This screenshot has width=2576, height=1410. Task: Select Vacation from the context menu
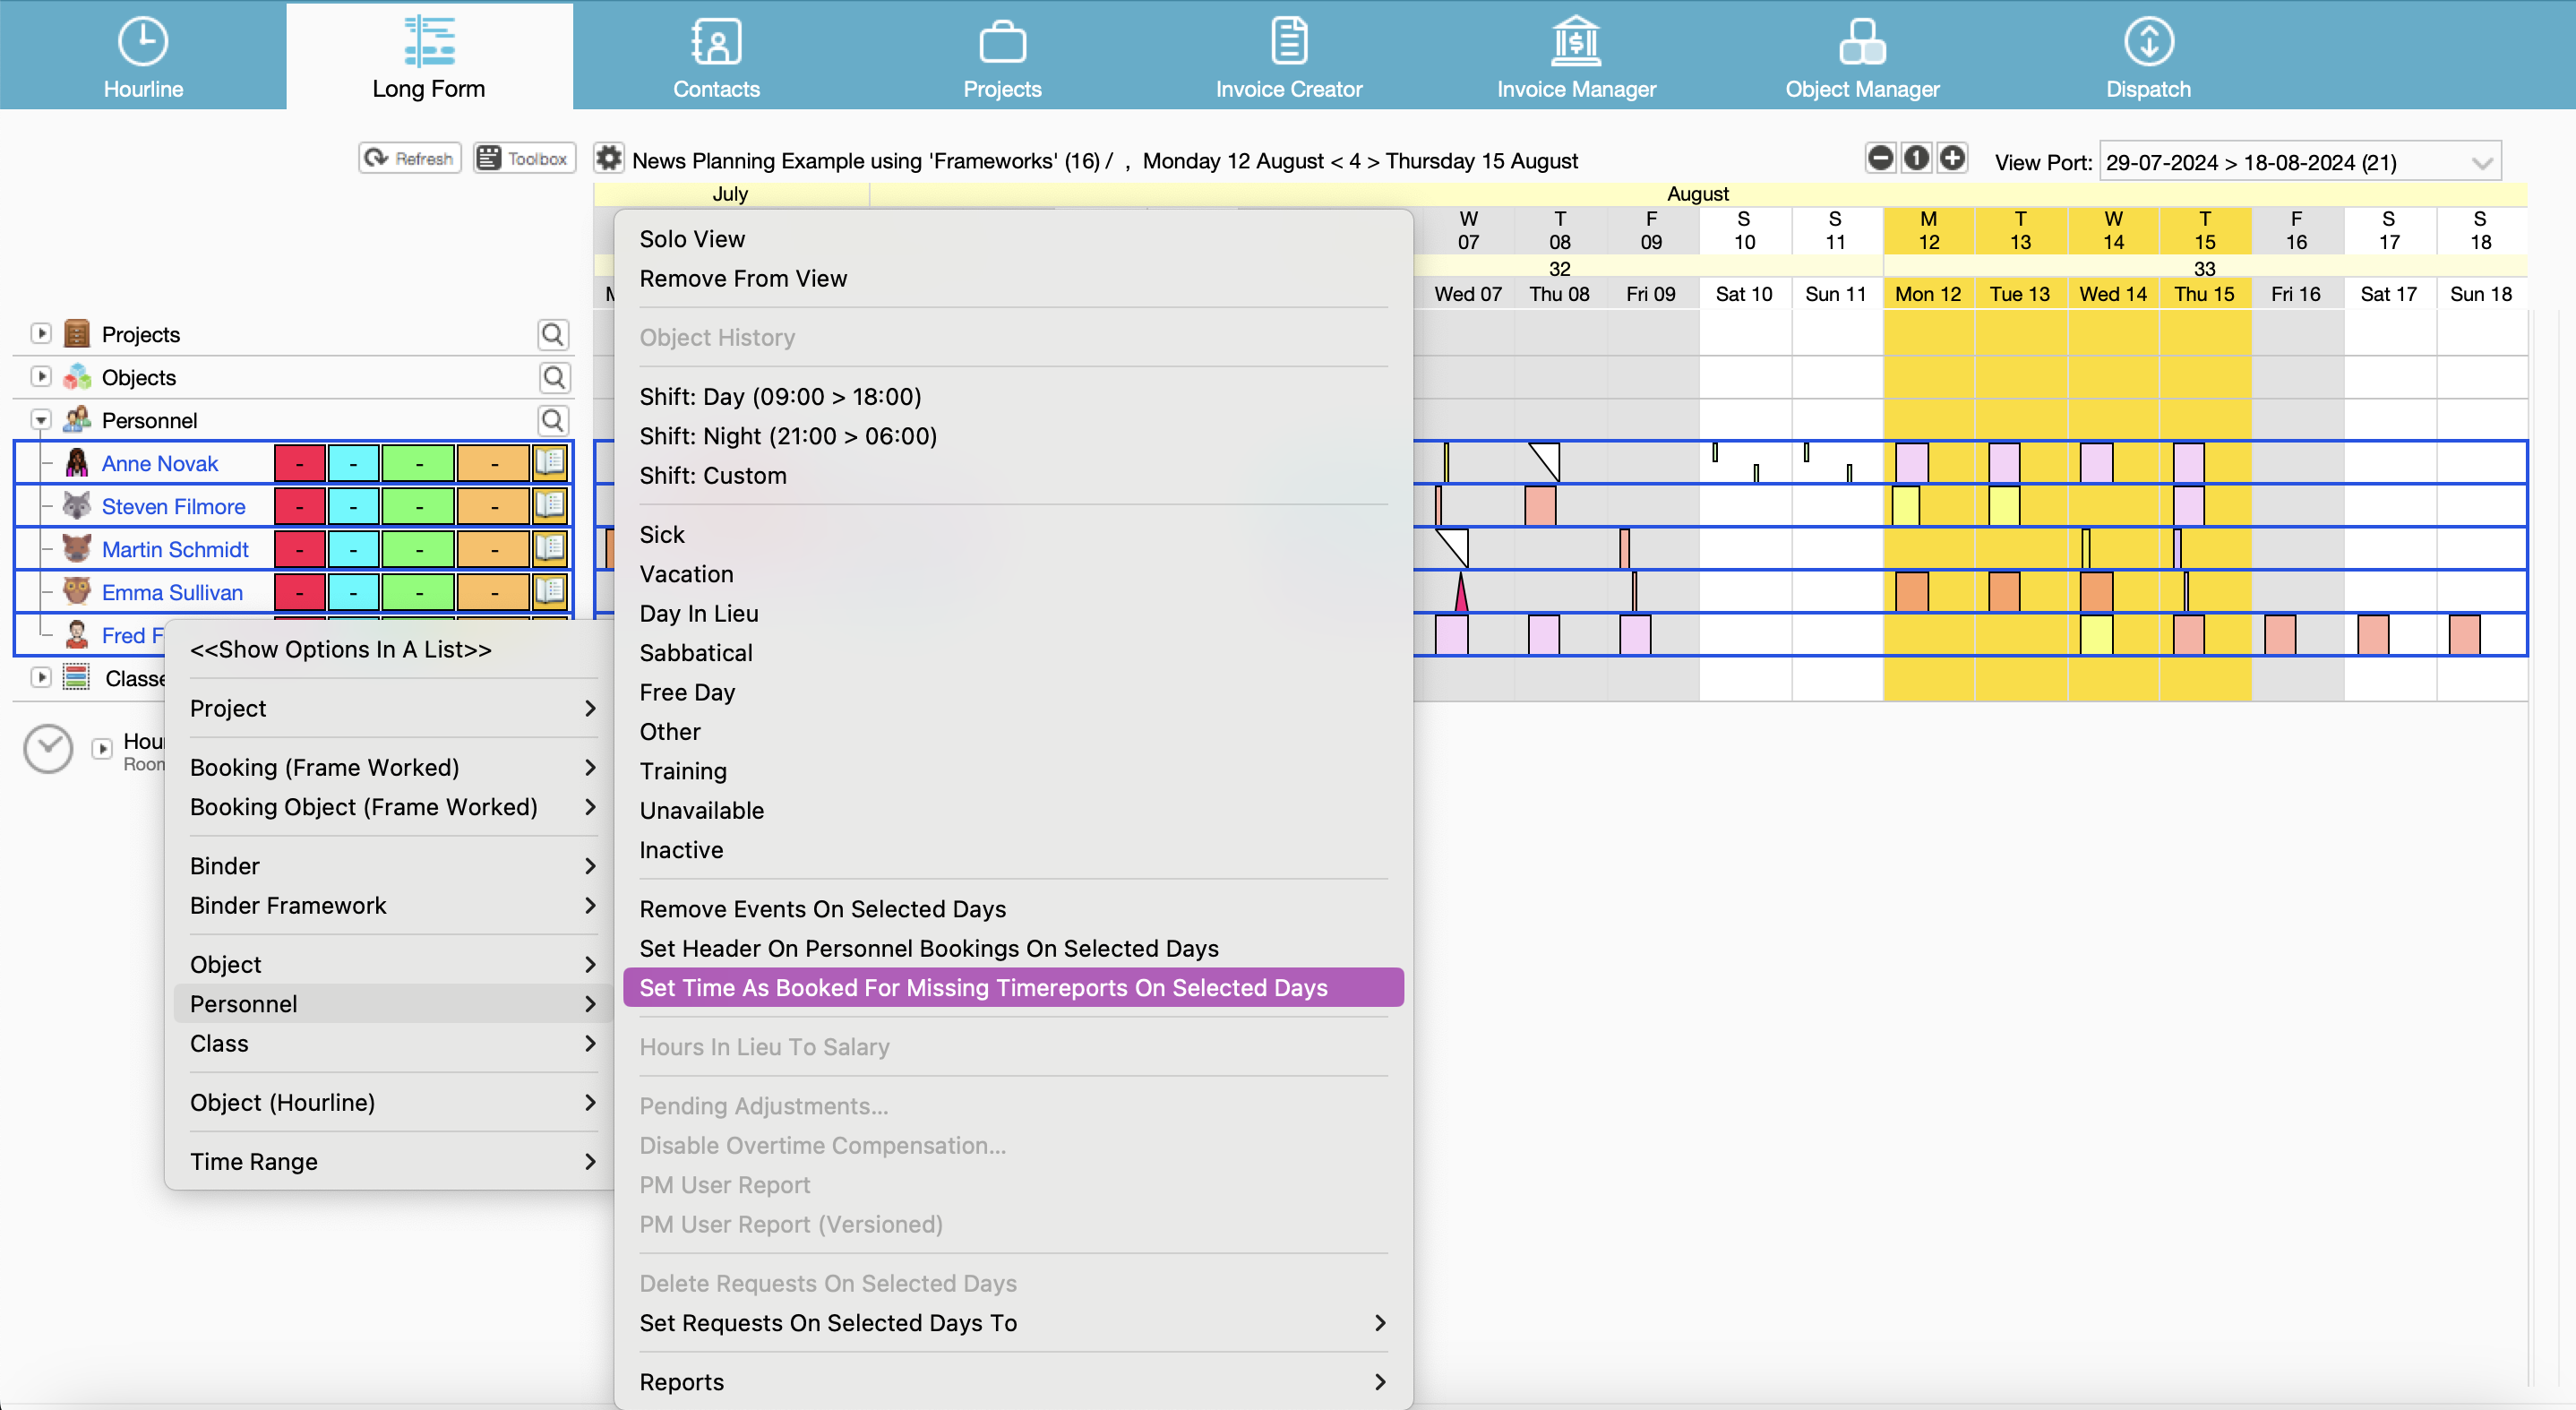coord(686,574)
